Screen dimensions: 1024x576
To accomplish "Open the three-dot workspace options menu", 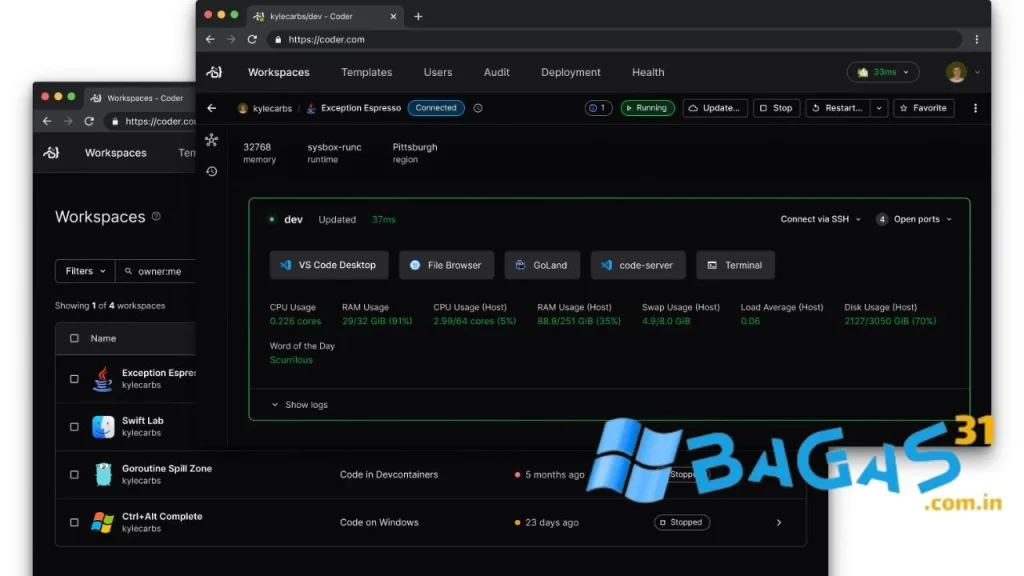I will (x=975, y=108).
